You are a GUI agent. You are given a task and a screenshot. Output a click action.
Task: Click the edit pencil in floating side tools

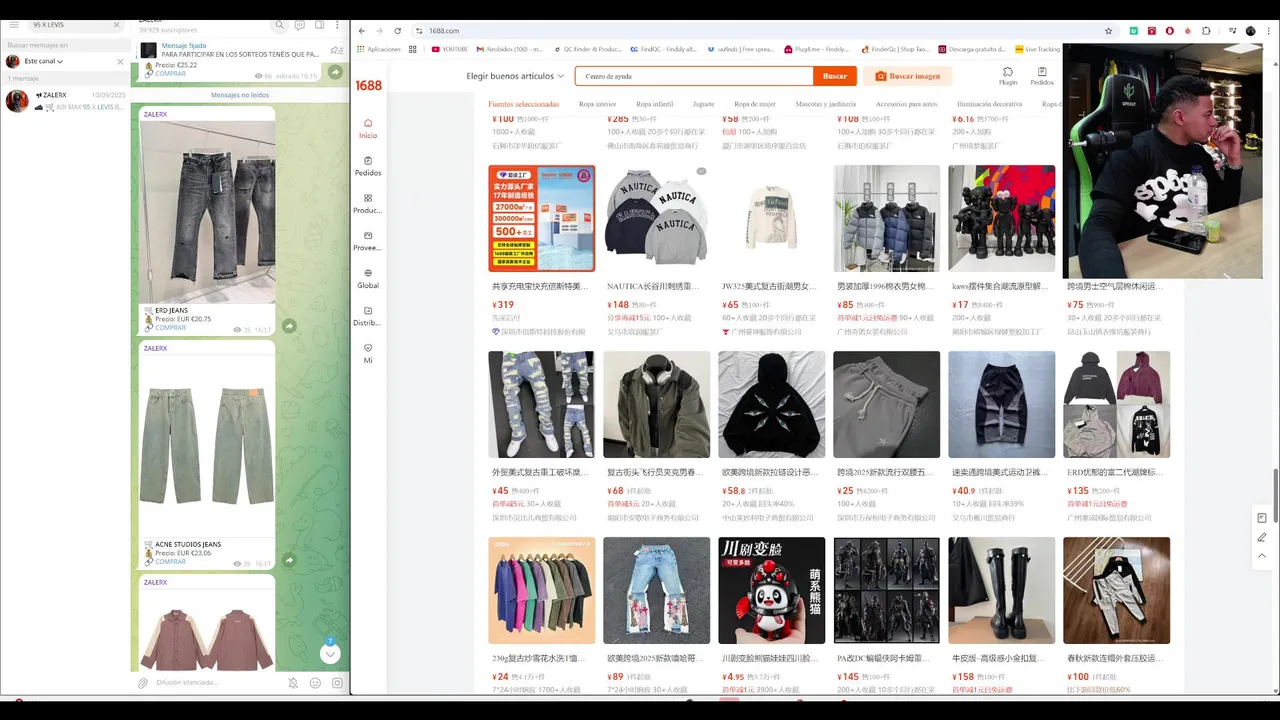(x=1262, y=537)
